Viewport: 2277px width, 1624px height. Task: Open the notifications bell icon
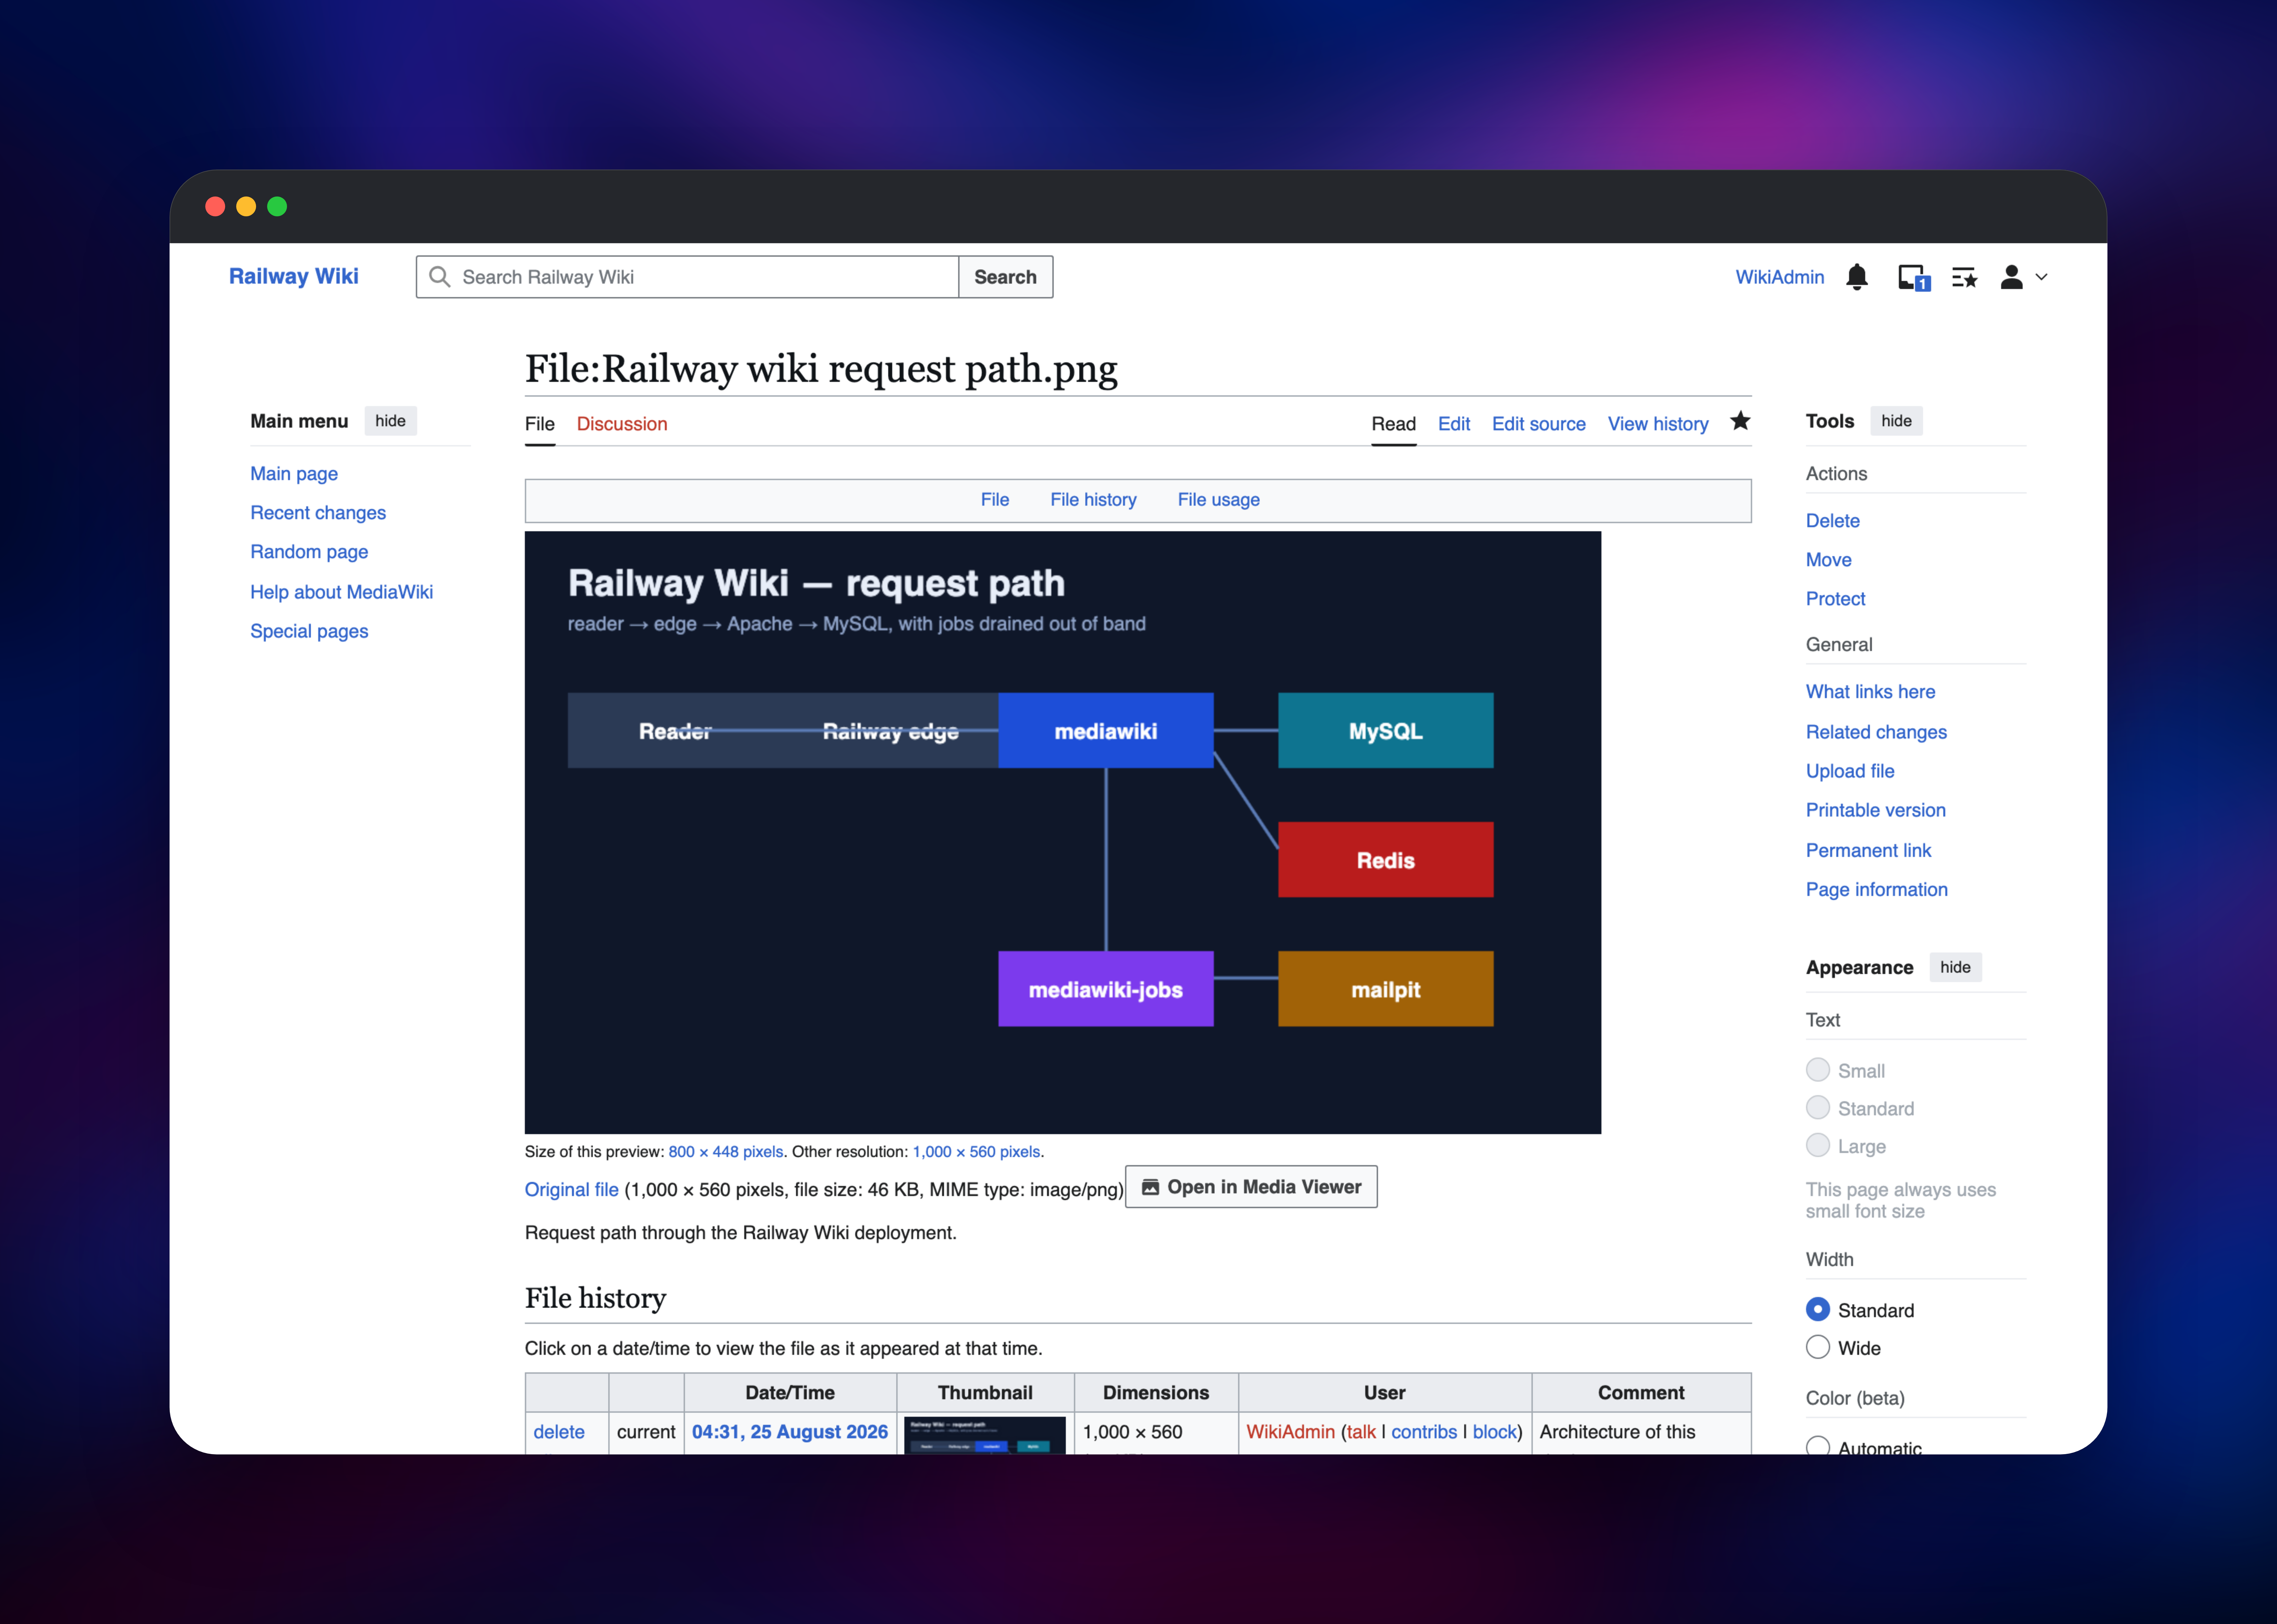(x=1857, y=277)
